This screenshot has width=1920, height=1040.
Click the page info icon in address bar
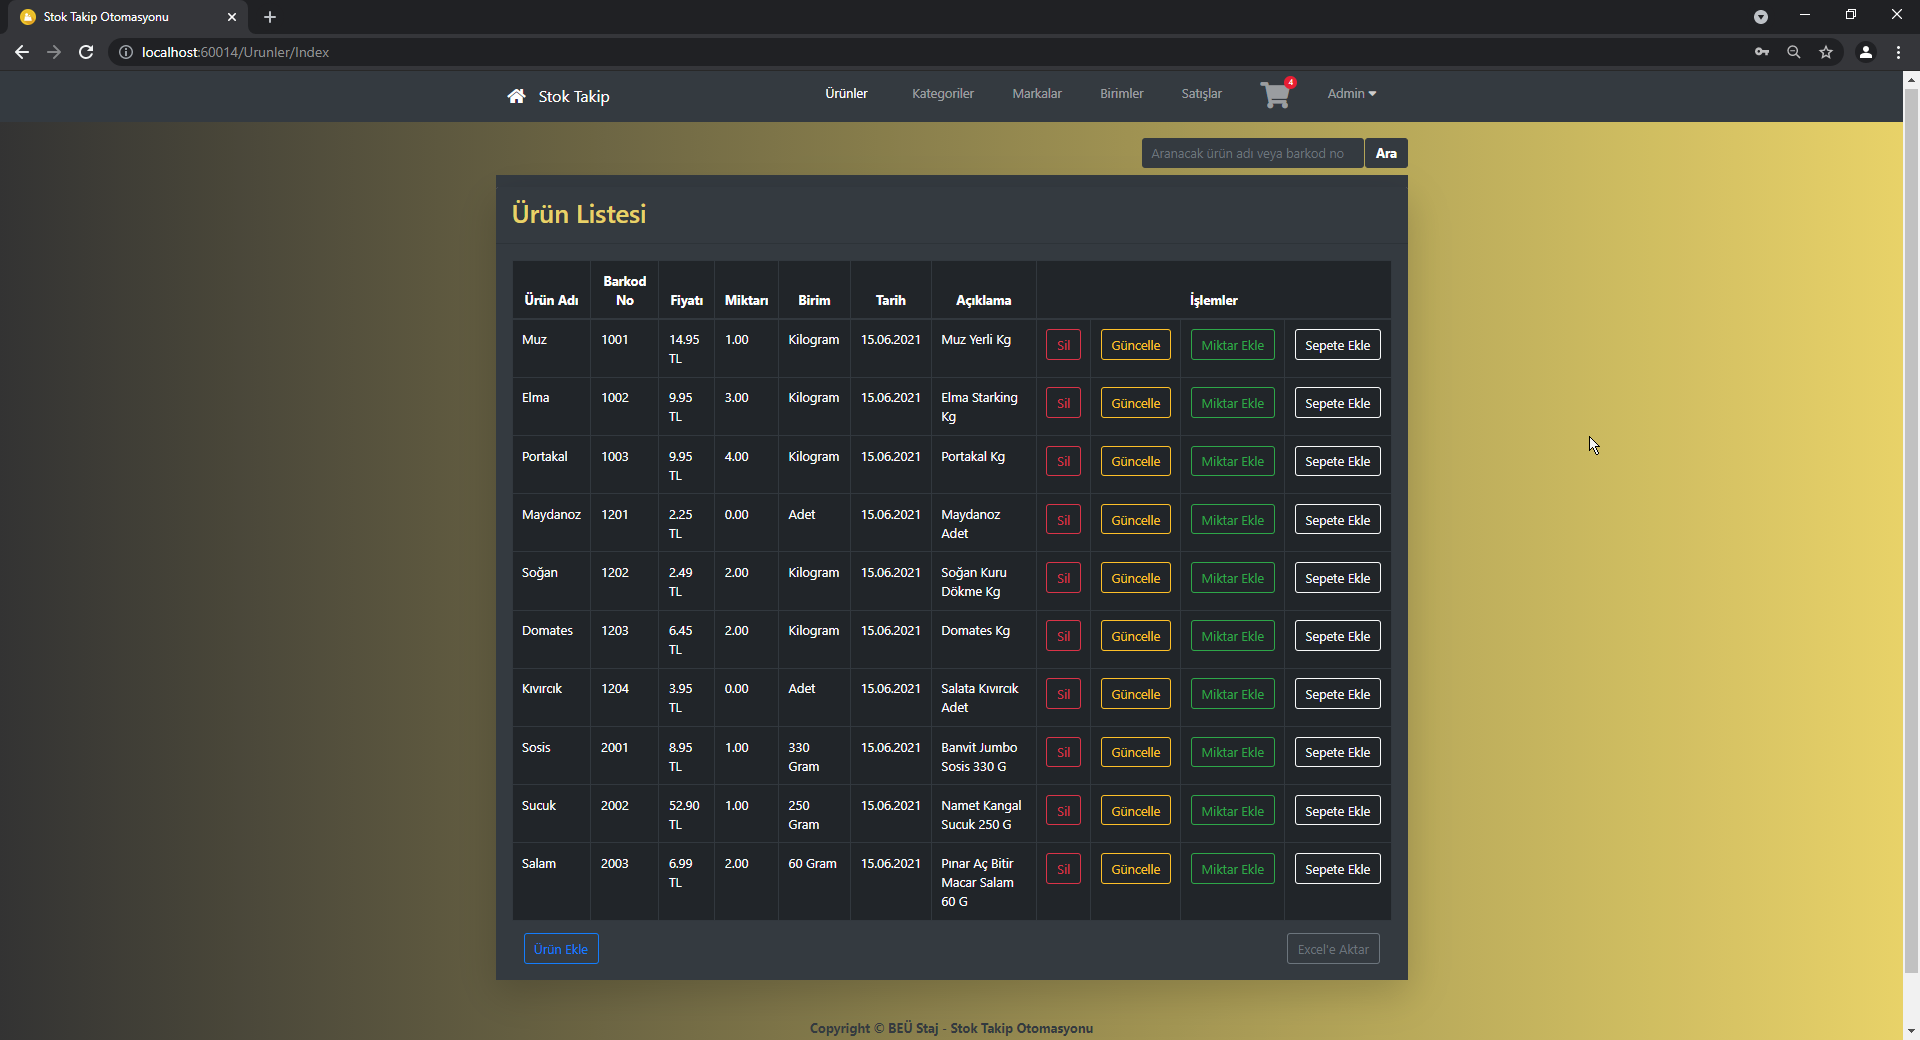125,52
